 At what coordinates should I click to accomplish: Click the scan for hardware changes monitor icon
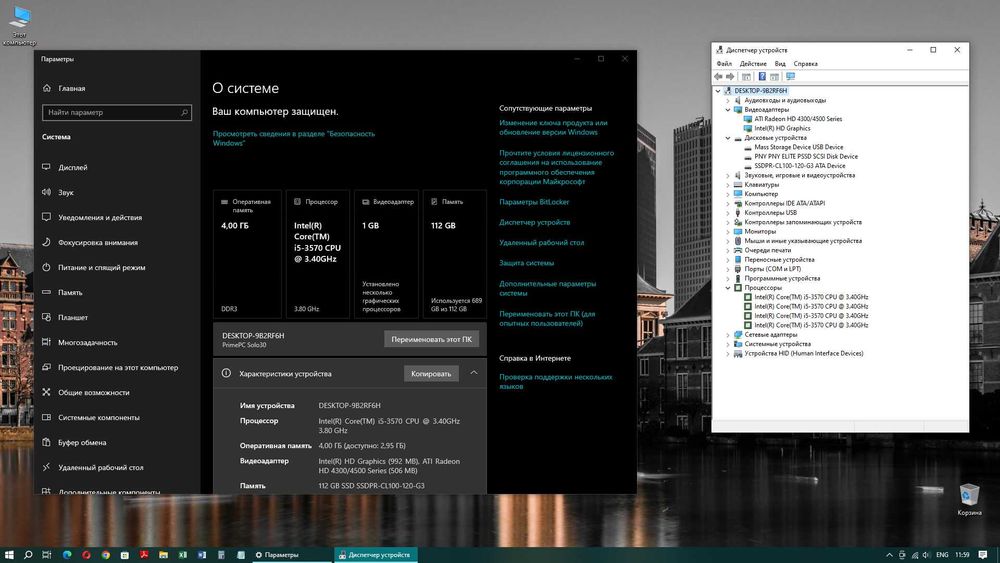(x=790, y=77)
